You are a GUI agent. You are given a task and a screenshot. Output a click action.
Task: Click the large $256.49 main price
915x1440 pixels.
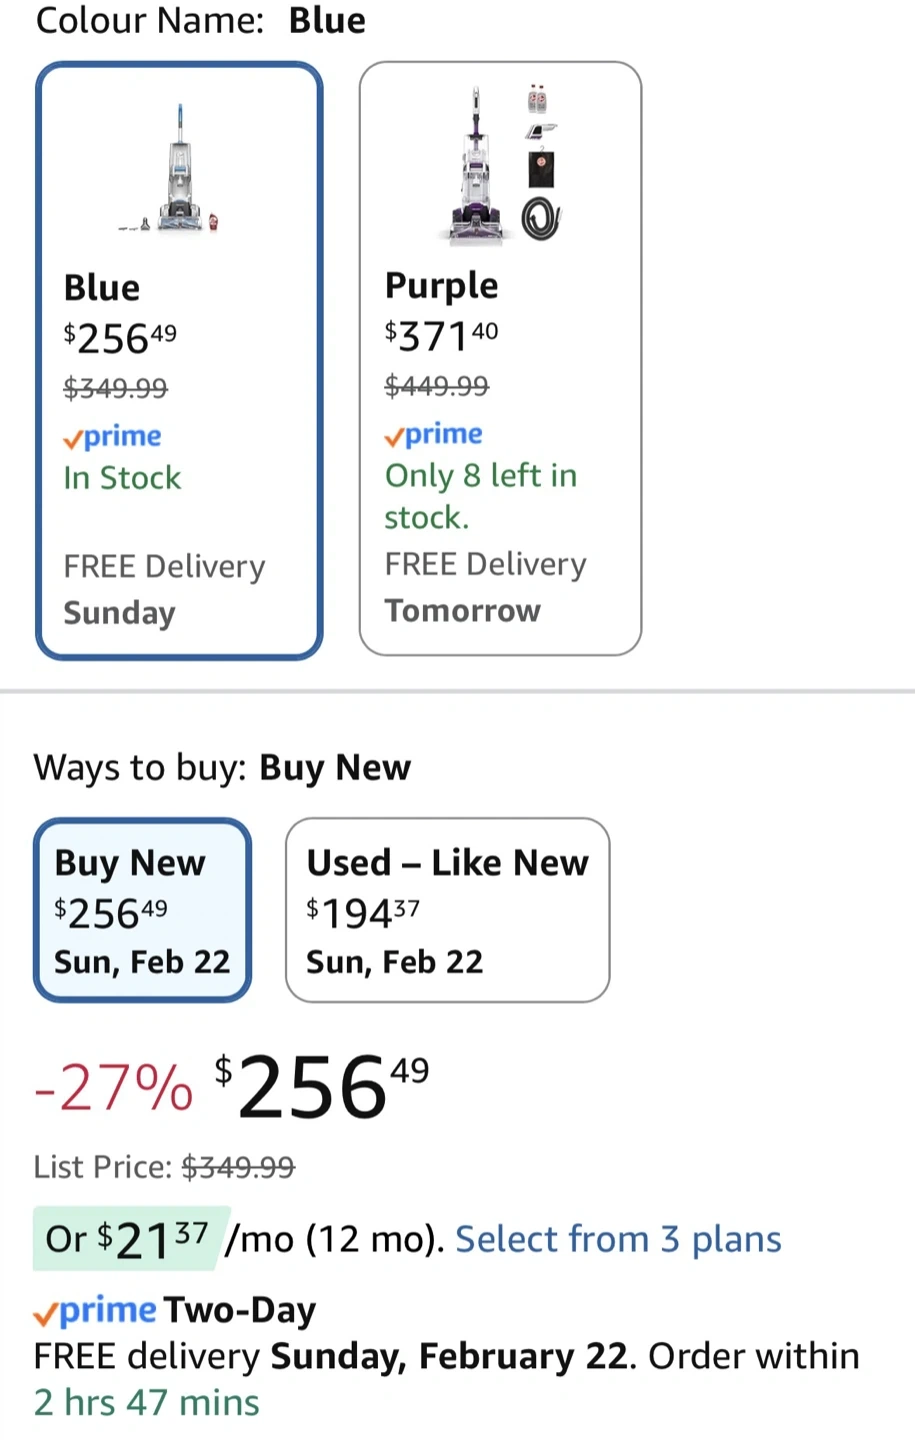point(322,1086)
